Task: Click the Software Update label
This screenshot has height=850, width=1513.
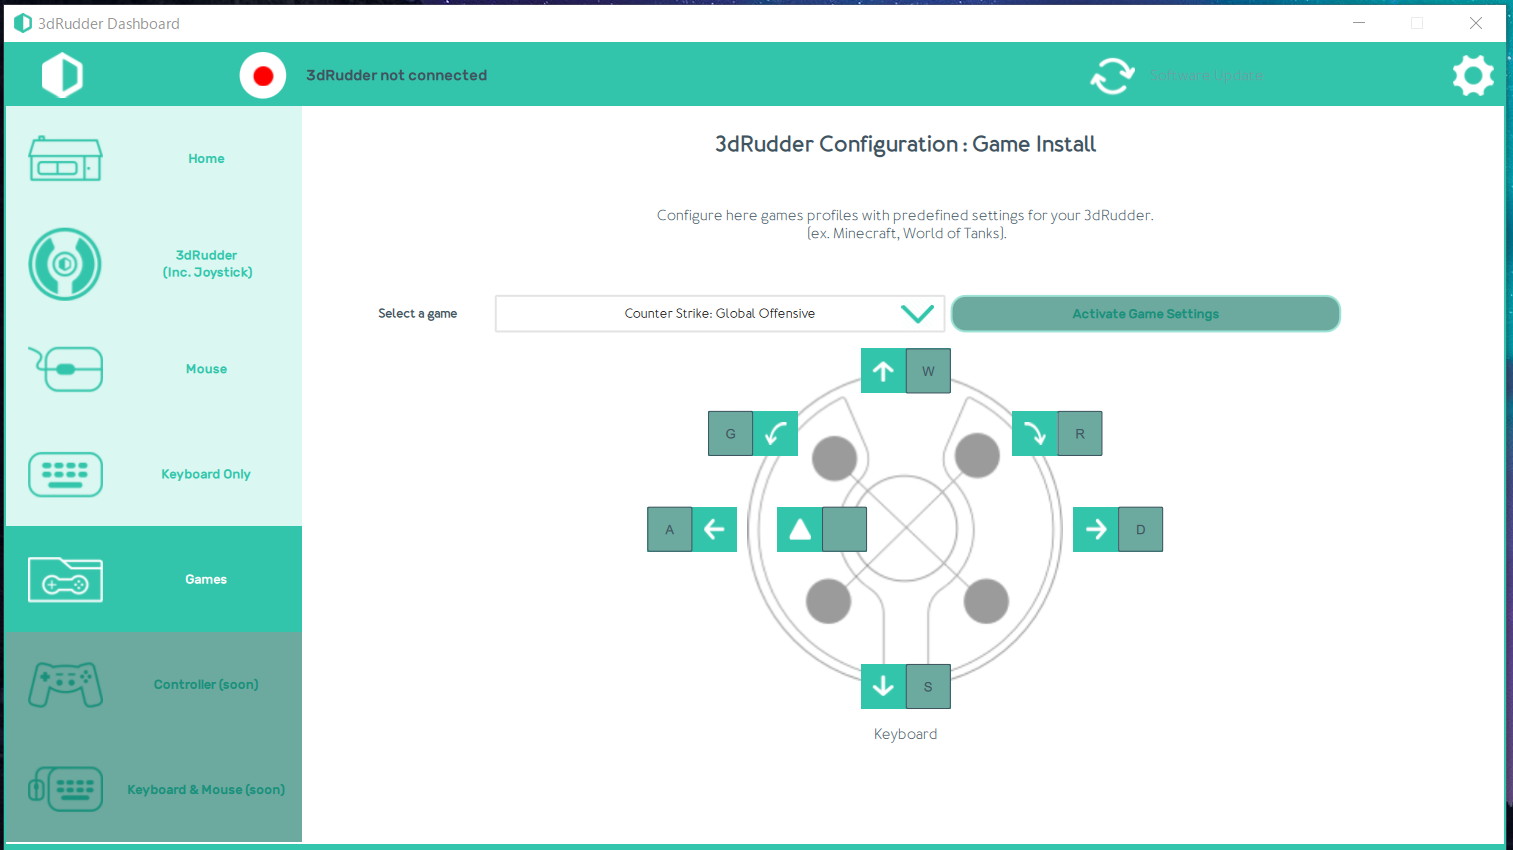Action: click(1206, 75)
